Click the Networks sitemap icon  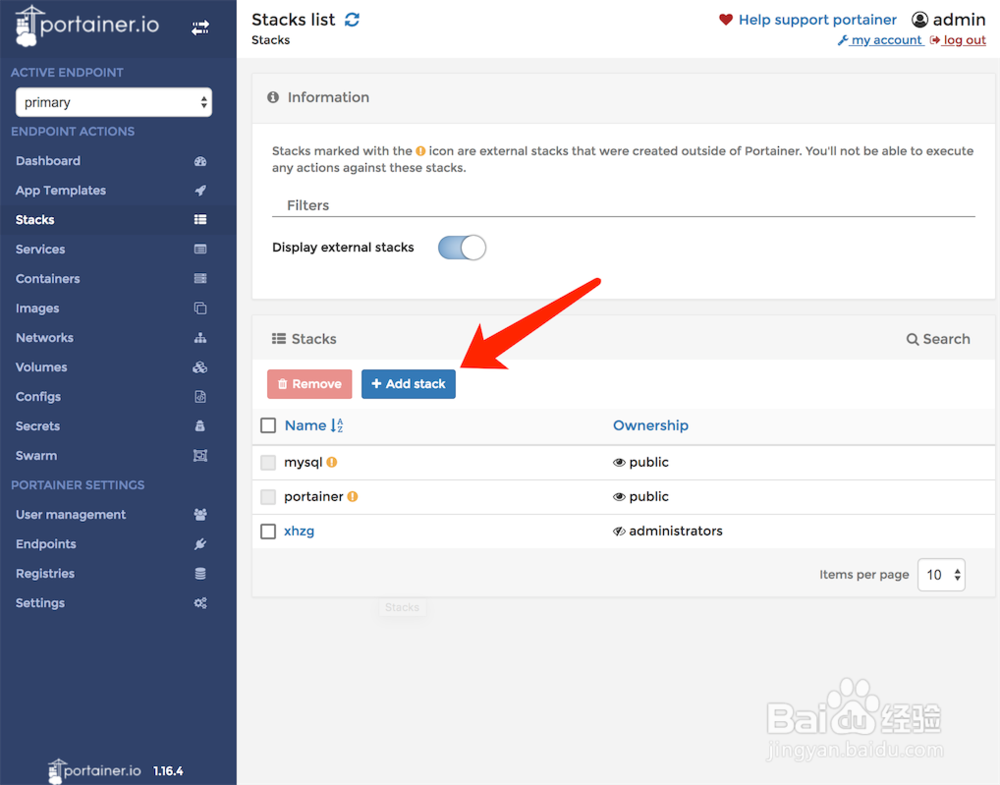click(200, 338)
